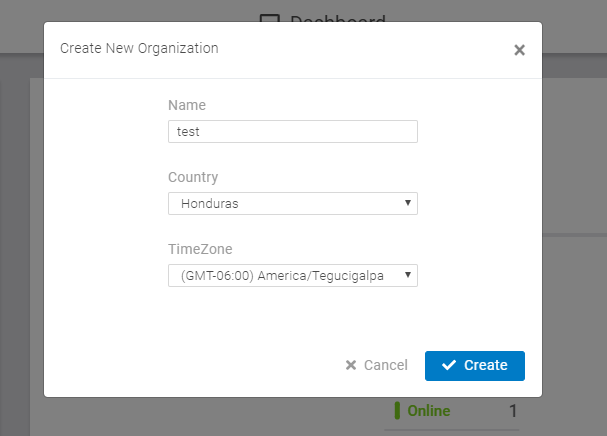Image resolution: width=607 pixels, height=436 pixels.
Task: Click the X icon beside Cancel
Action: coord(351,365)
